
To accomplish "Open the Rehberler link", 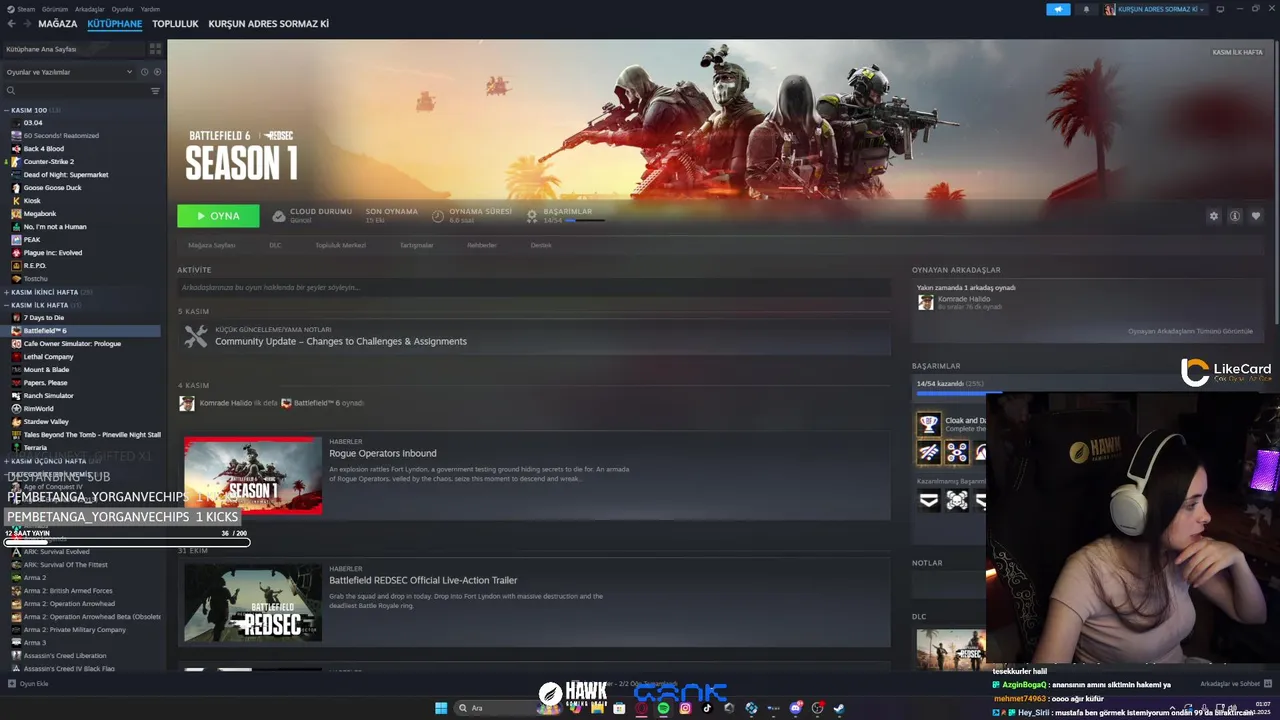I will point(482,245).
